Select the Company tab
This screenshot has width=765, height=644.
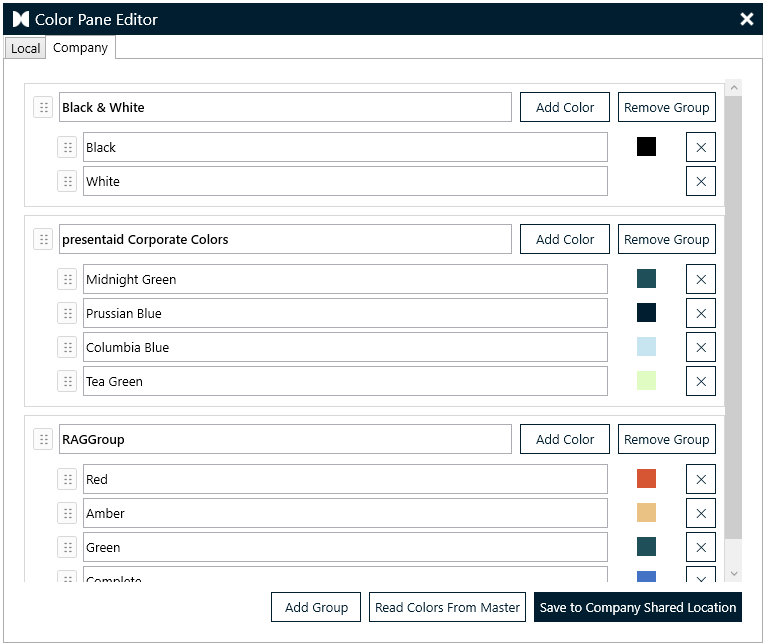tap(81, 47)
